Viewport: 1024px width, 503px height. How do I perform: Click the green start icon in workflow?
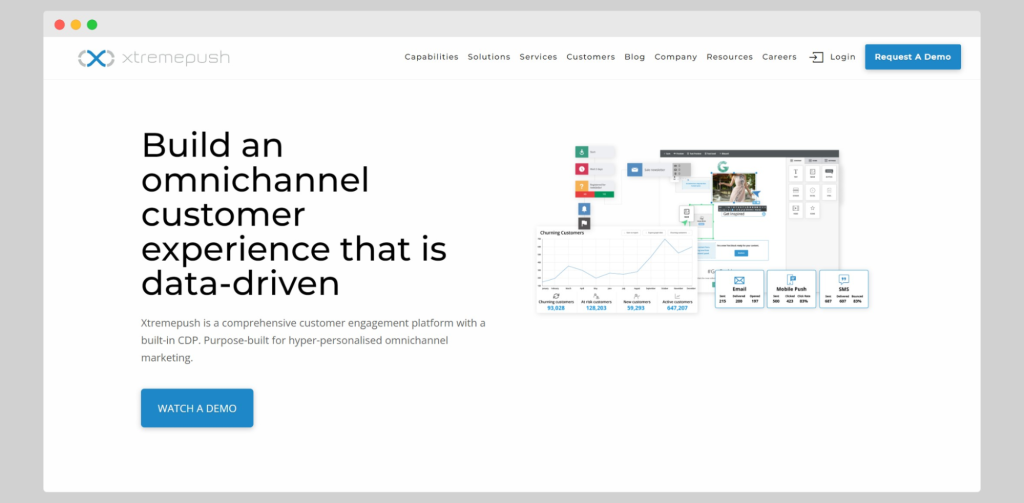point(581,152)
